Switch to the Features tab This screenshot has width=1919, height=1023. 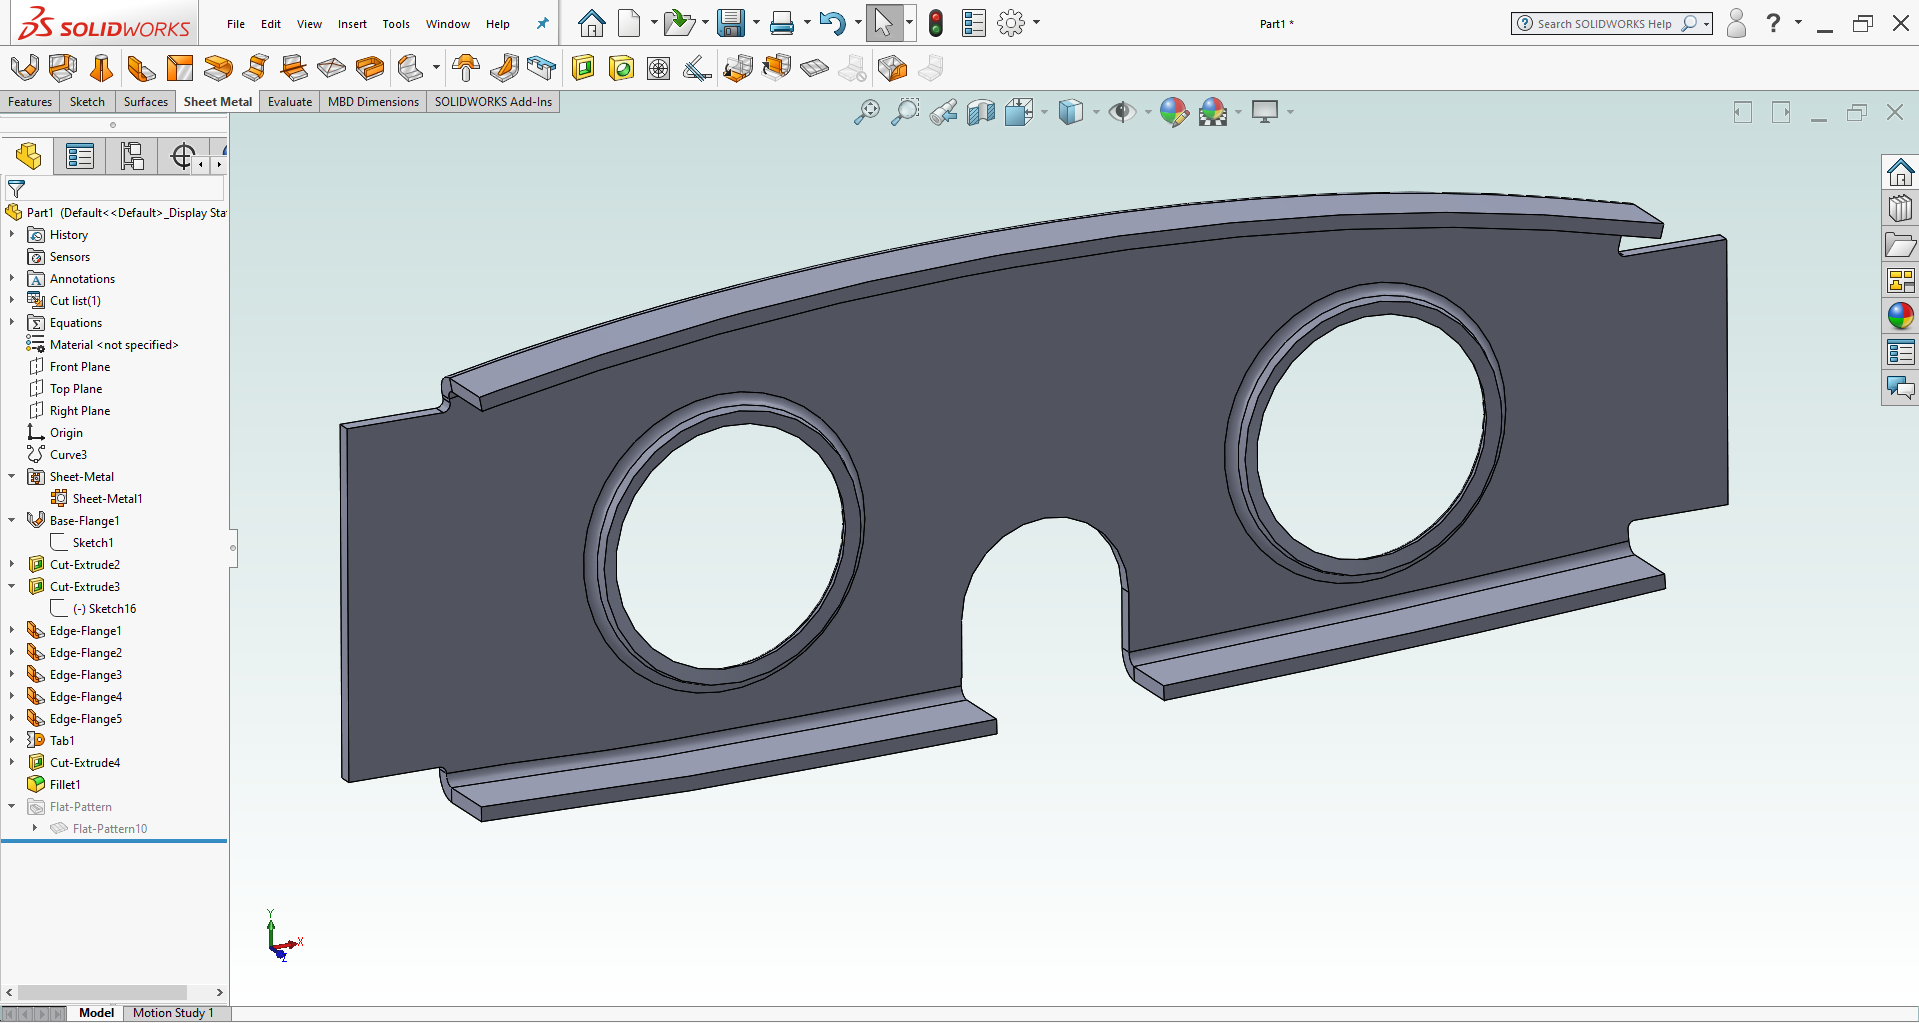tap(30, 102)
